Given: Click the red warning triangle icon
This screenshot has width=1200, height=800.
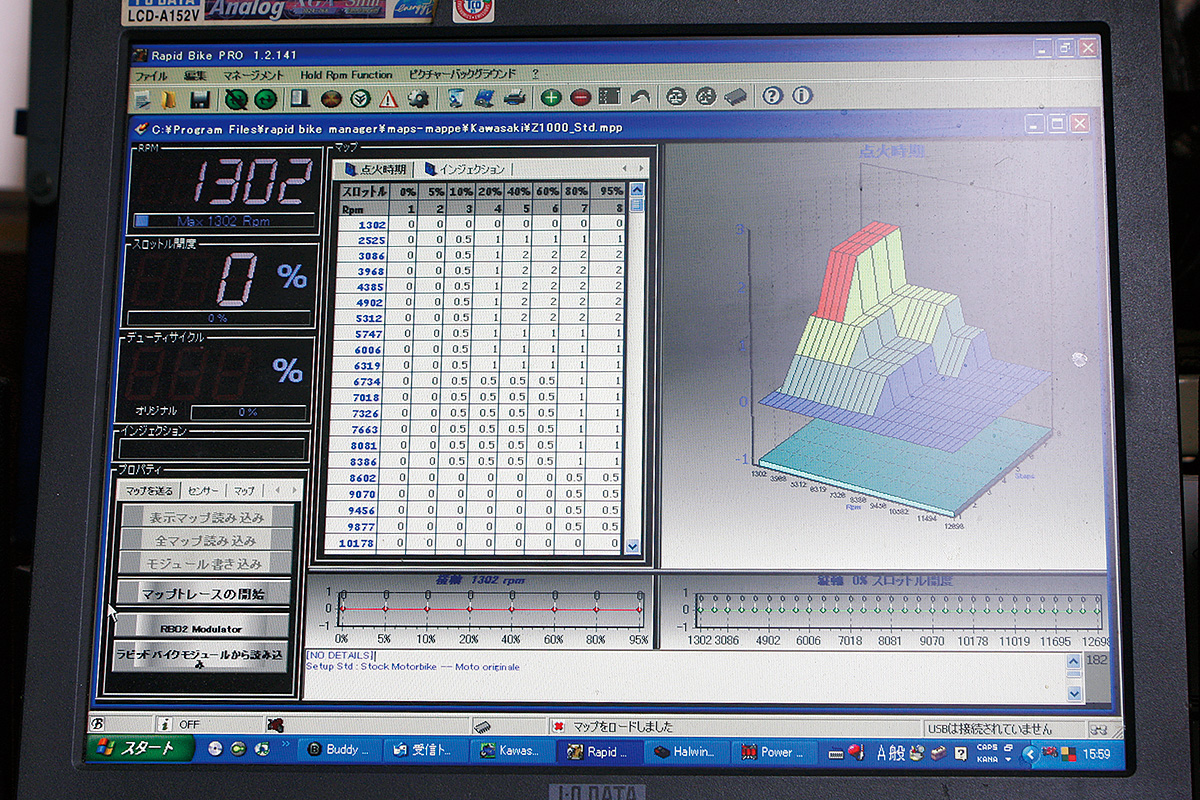Looking at the screenshot, I should click(x=389, y=98).
